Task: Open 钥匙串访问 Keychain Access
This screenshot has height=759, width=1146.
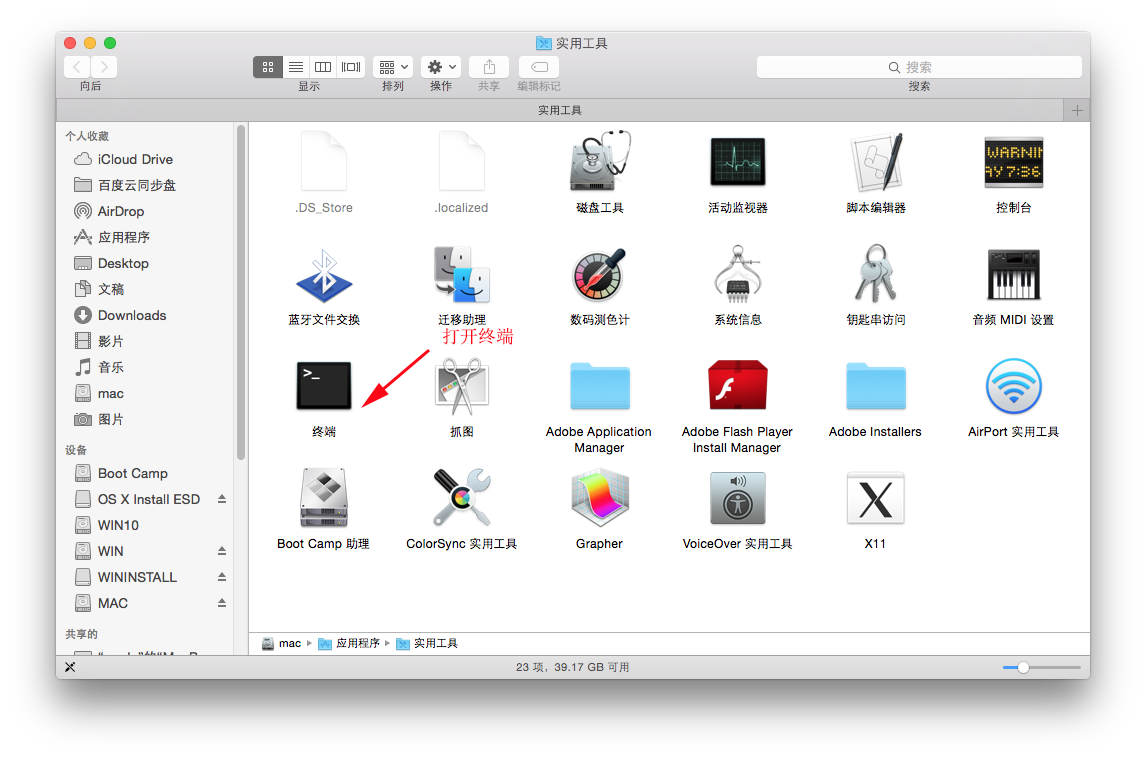Action: (x=876, y=275)
